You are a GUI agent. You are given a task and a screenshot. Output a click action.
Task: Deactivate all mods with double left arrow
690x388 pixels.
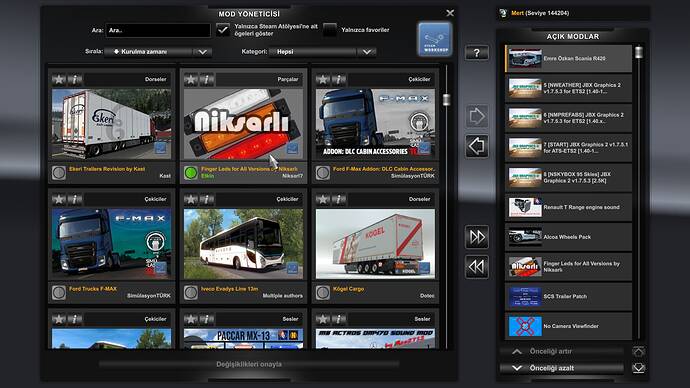point(477,267)
